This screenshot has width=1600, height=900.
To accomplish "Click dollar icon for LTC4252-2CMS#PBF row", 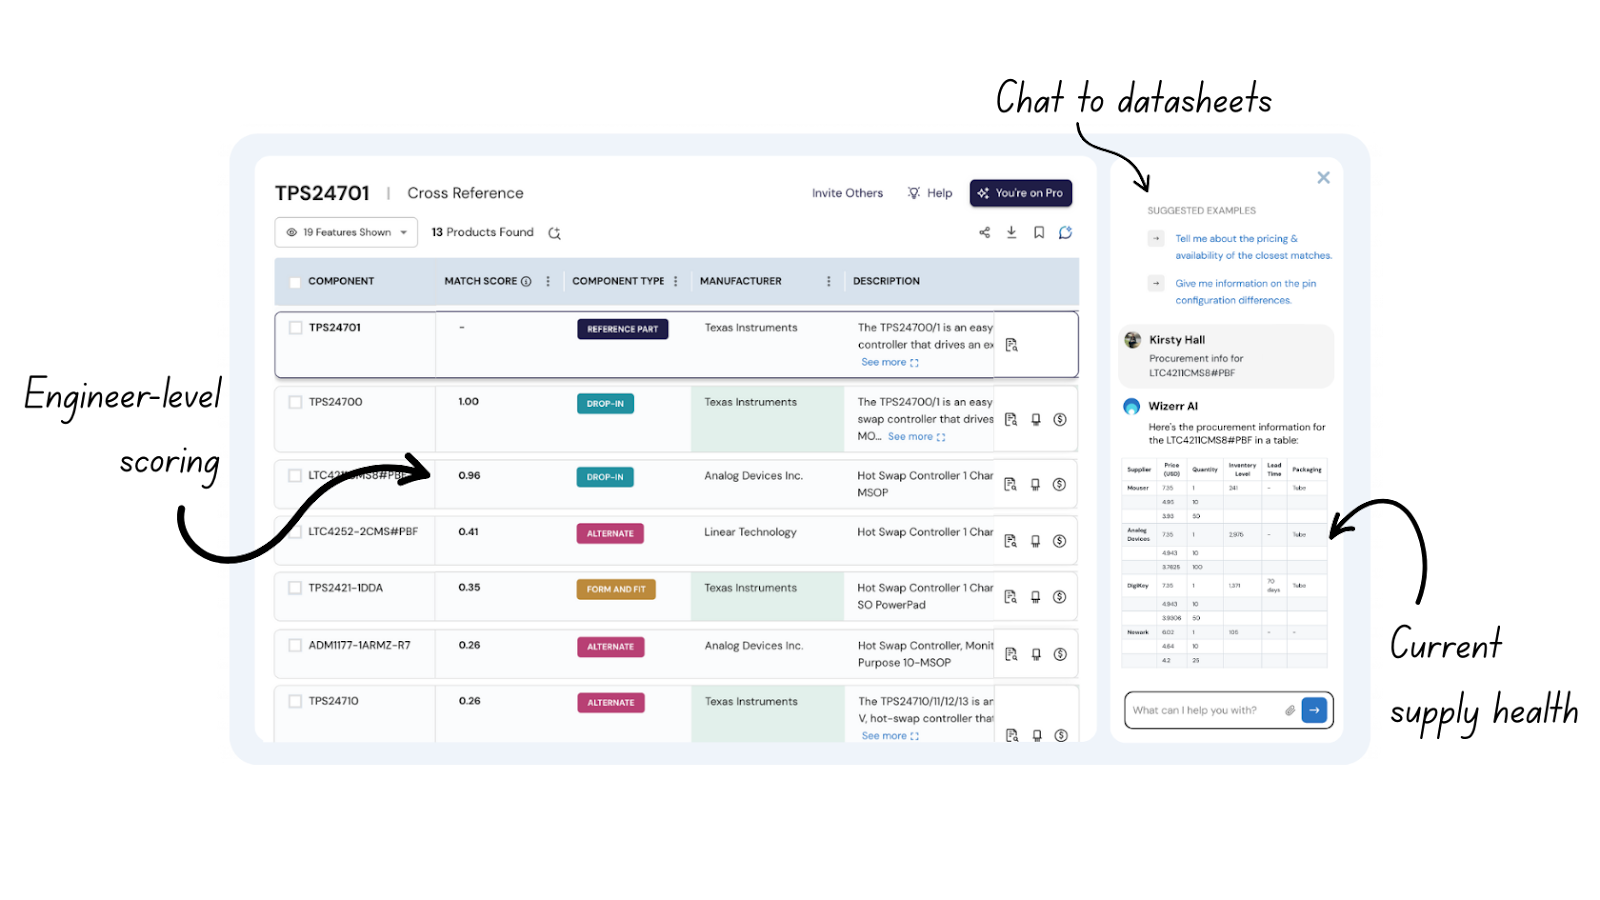I will pyautogui.click(x=1060, y=541).
